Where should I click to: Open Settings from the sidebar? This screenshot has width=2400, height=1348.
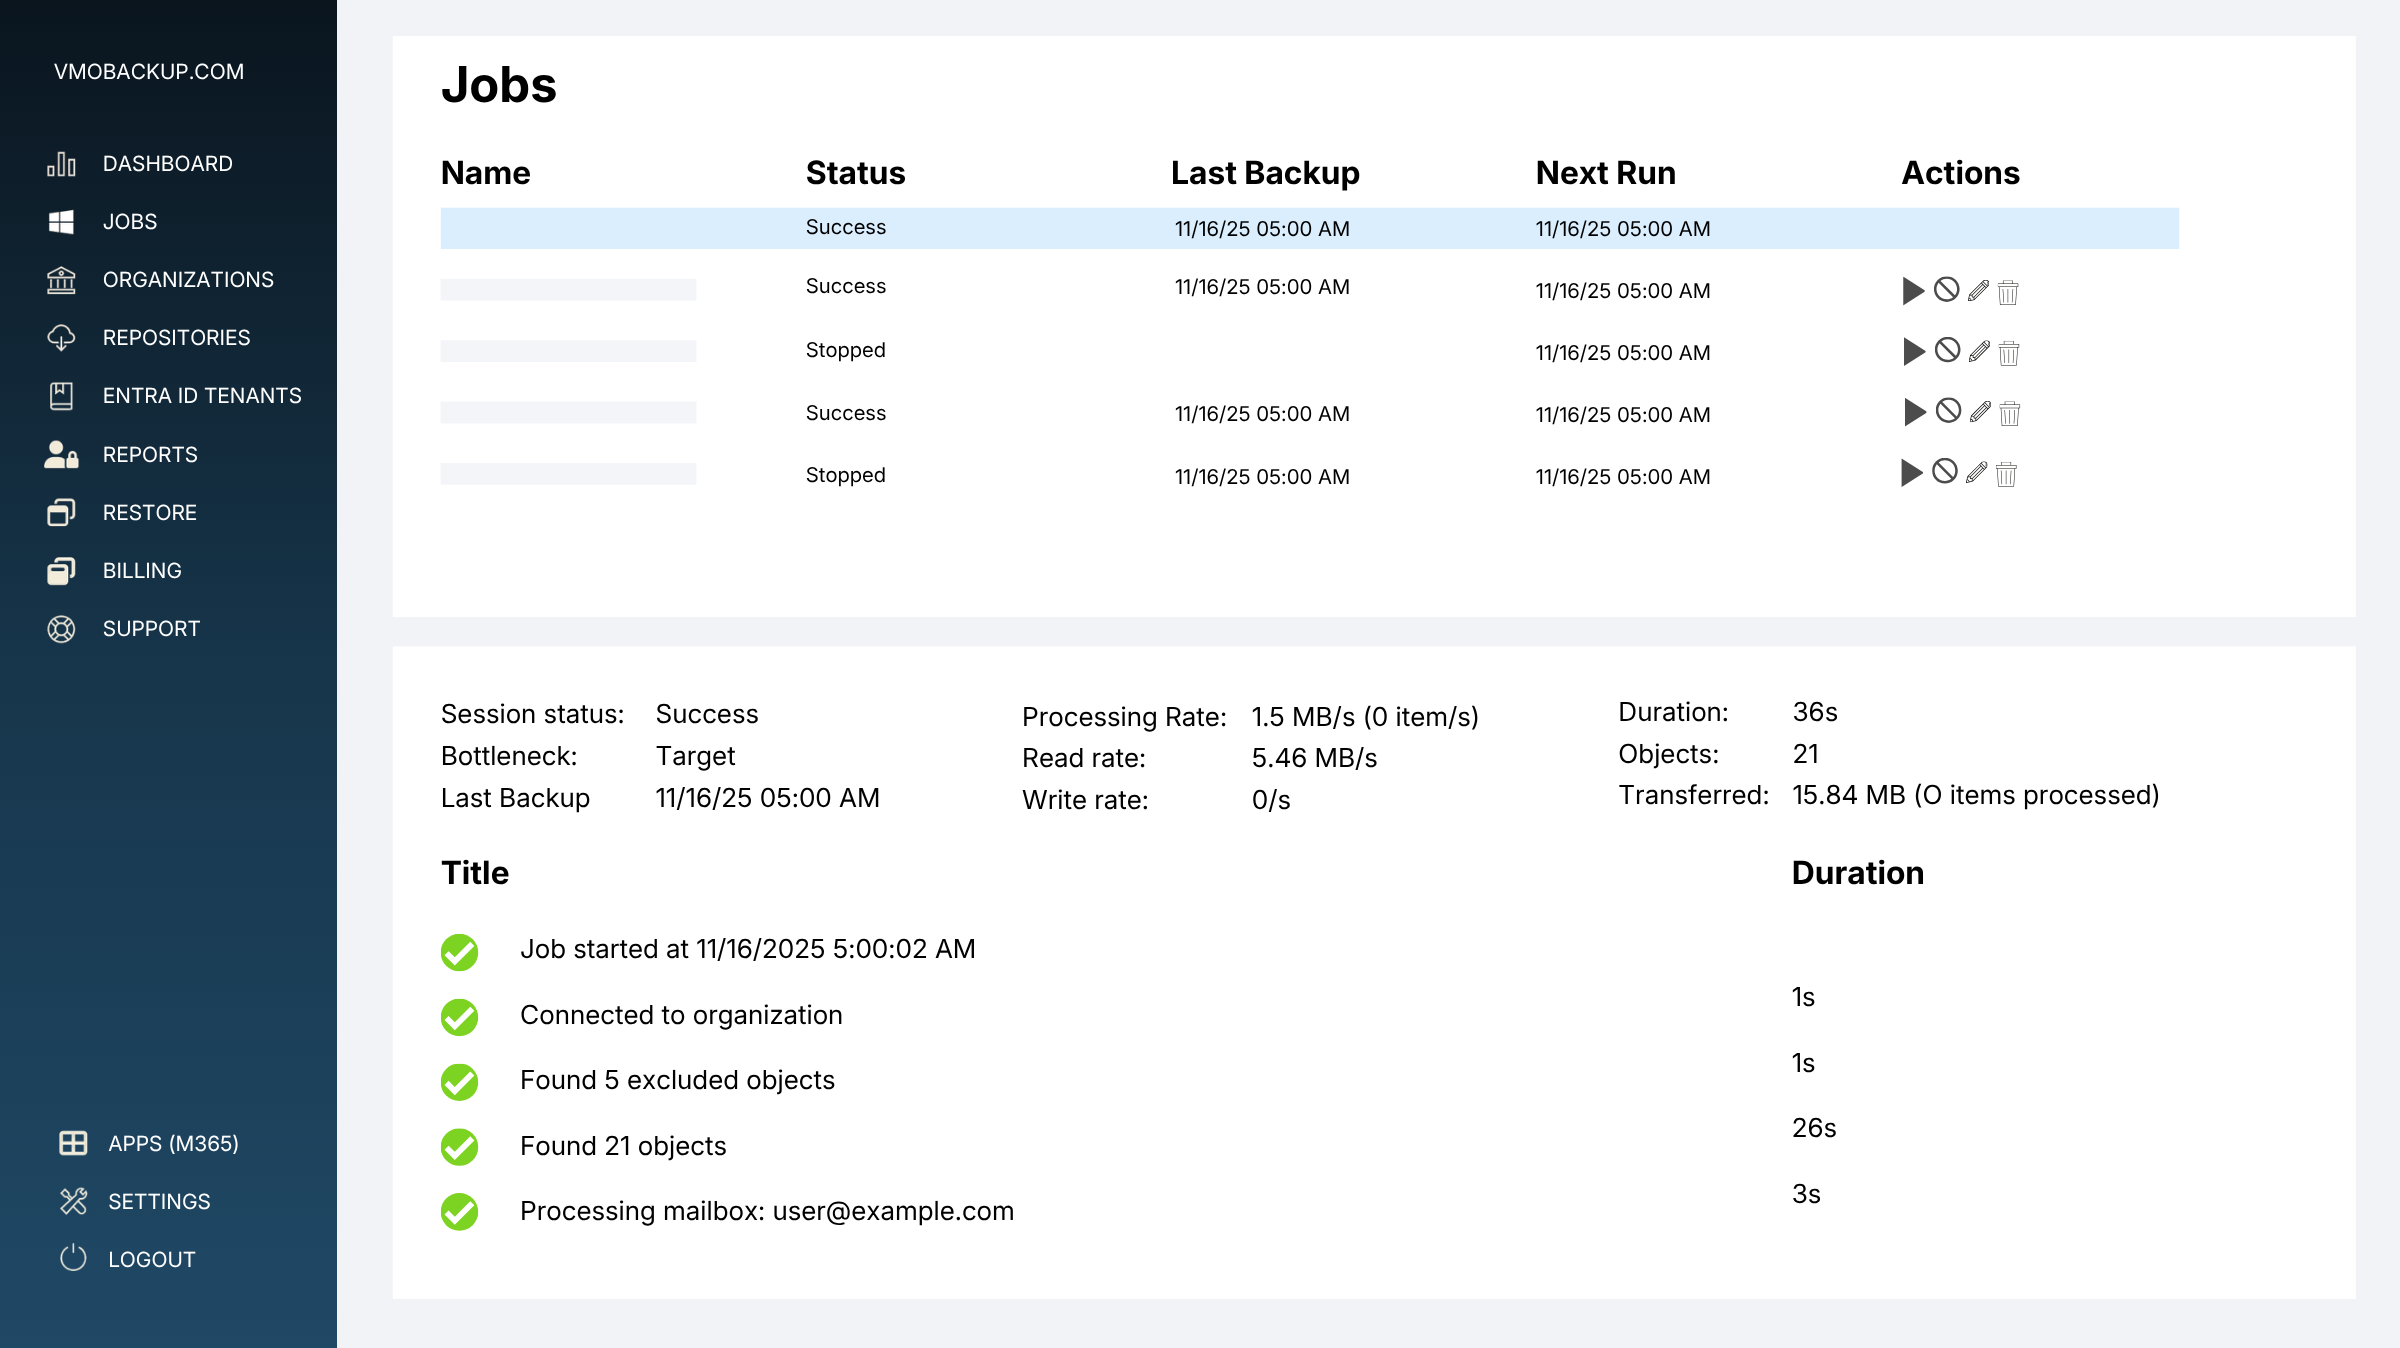159,1202
